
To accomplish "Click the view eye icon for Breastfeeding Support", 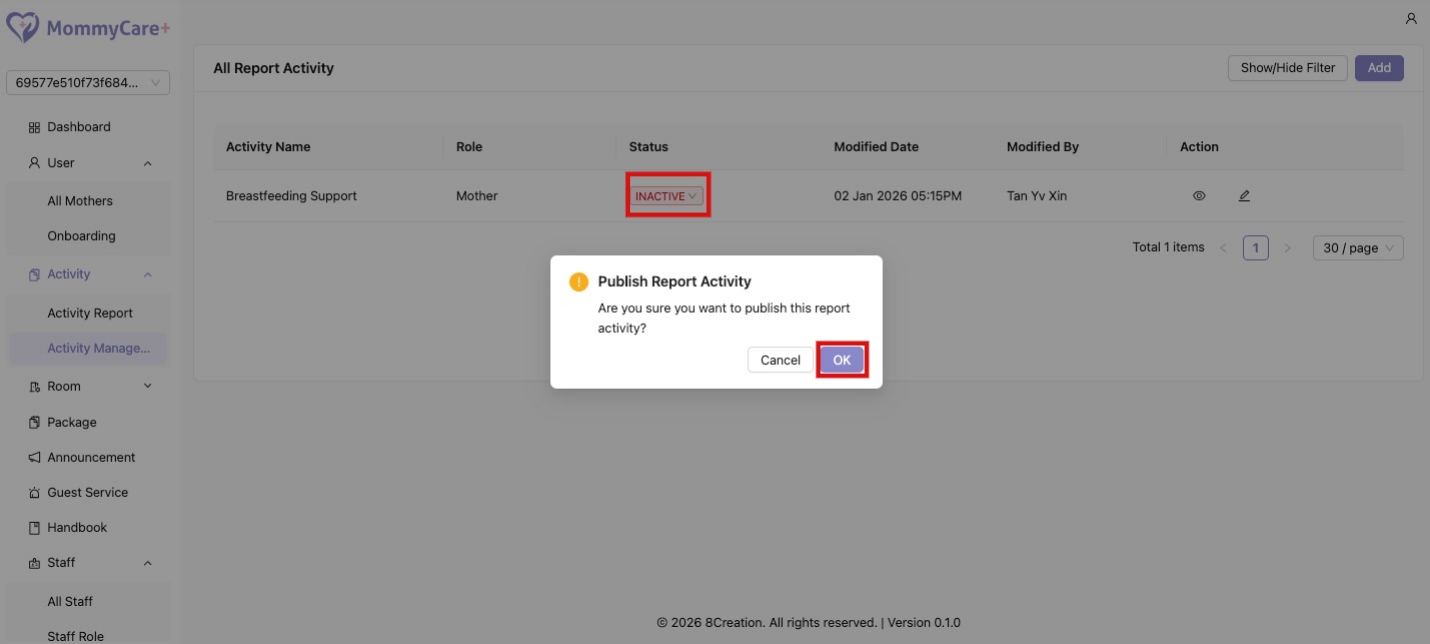I will [1199, 196].
